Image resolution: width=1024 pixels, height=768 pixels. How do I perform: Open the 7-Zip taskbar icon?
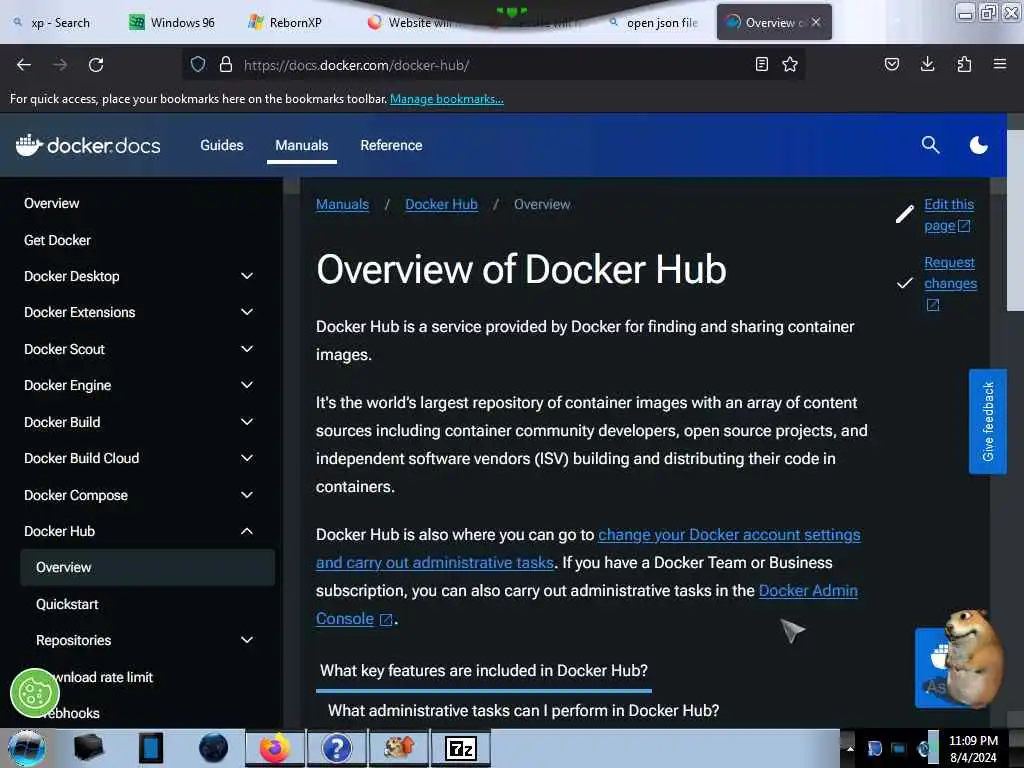coord(460,748)
